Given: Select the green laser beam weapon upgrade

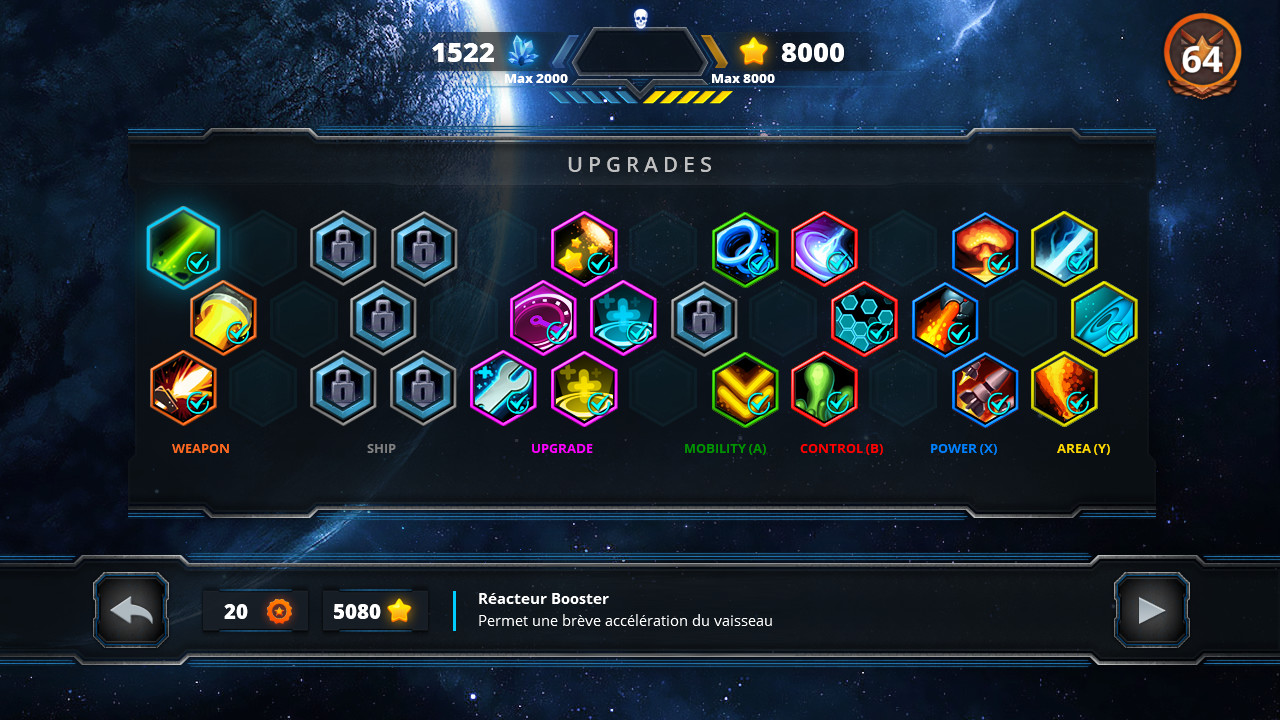Looking at the screenshot, I should (x=183, y=248).
